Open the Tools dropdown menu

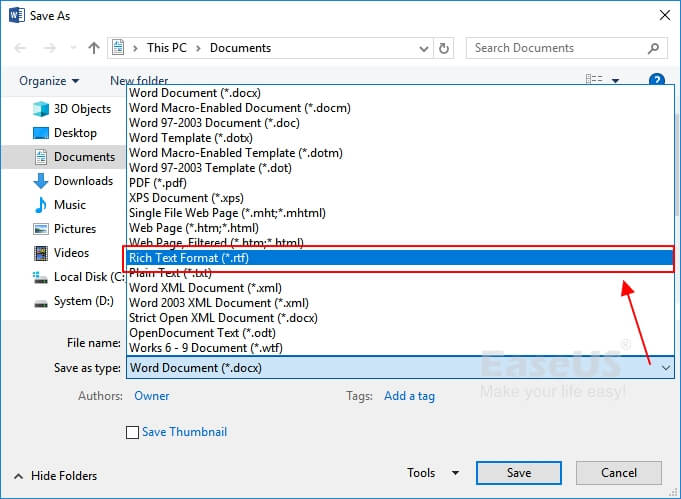(x=432, y=473)
